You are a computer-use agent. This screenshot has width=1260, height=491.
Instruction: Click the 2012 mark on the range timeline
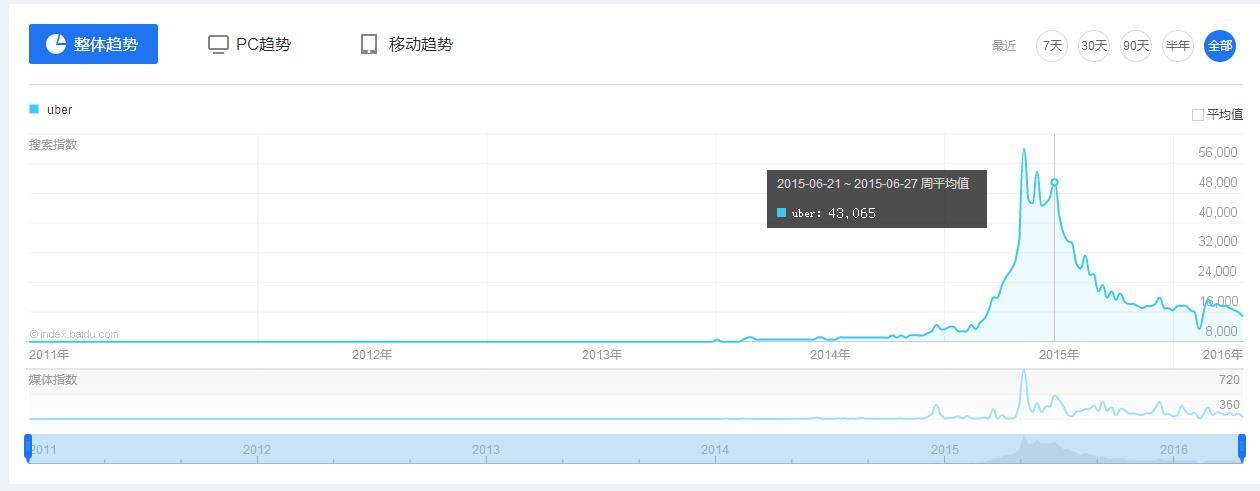pos(257,450)
